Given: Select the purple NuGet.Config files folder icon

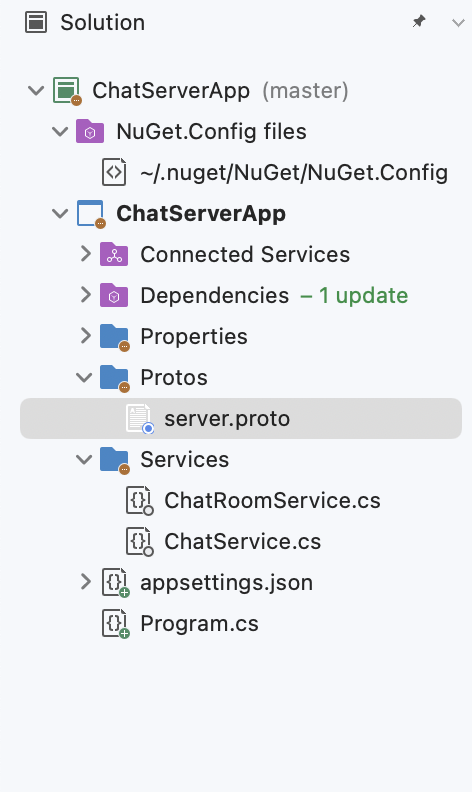Looking at the screenshot, I should (x=90, y=131).
